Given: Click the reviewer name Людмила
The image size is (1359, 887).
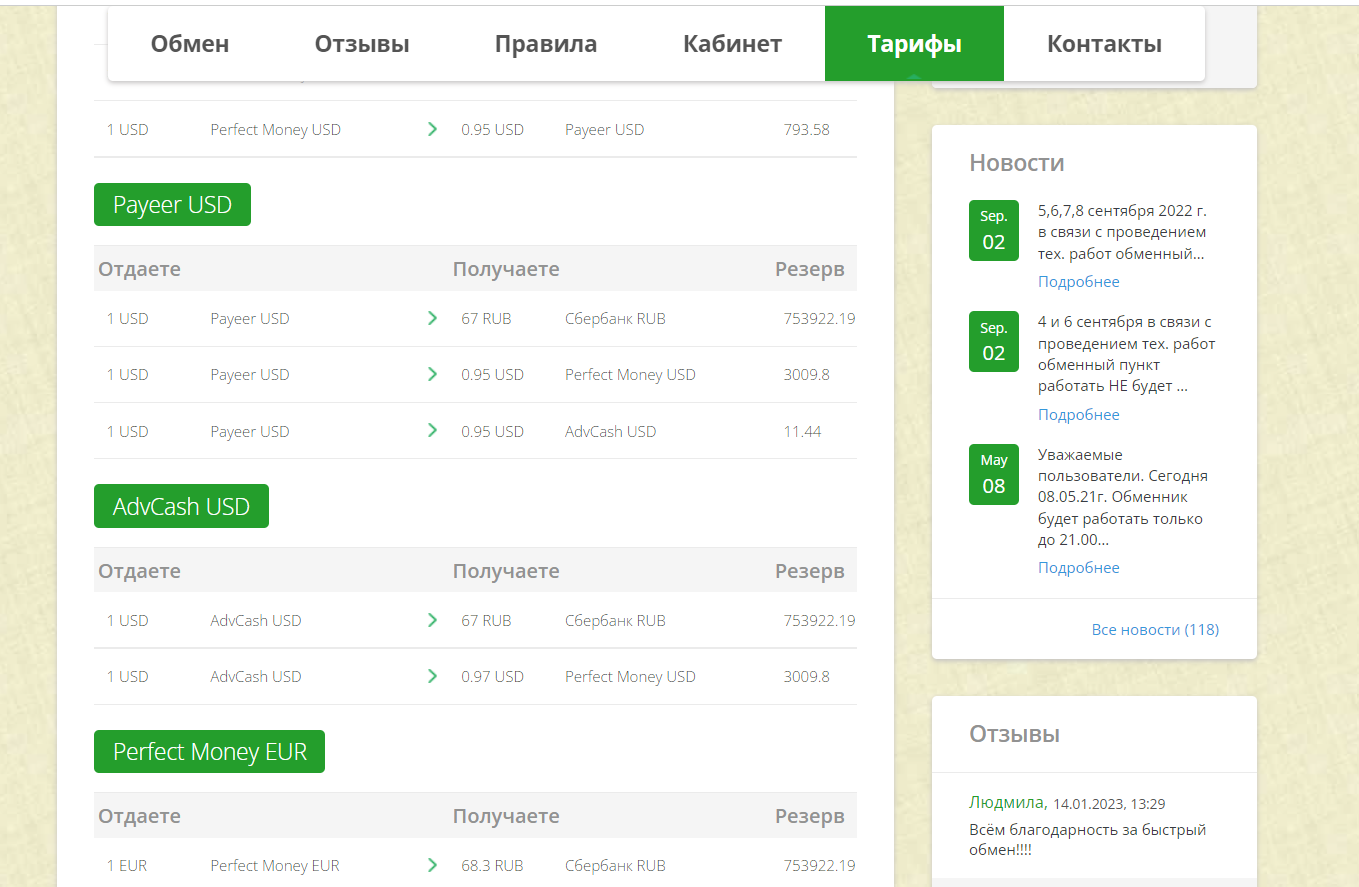Looking at the screenshot, I should point(1008,802).
